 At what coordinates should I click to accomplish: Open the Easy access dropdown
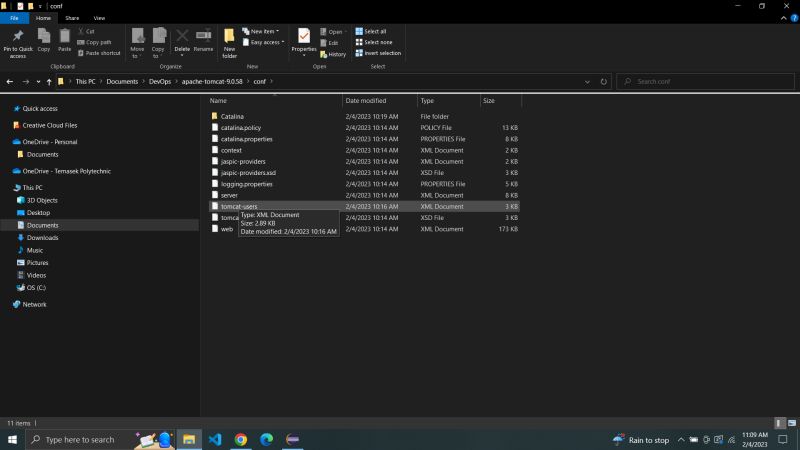pyautogui.click(x=263, y=42)
